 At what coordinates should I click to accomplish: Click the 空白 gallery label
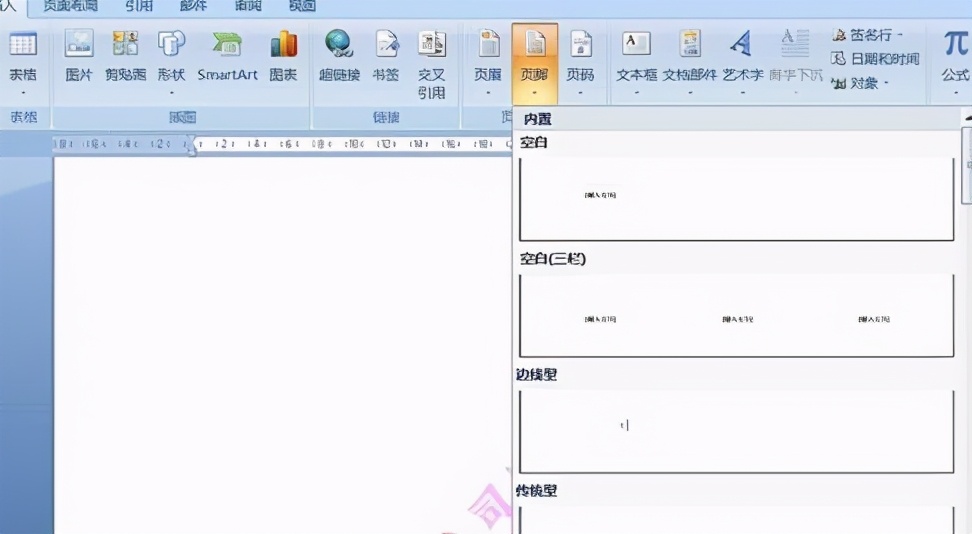(533, 143)
